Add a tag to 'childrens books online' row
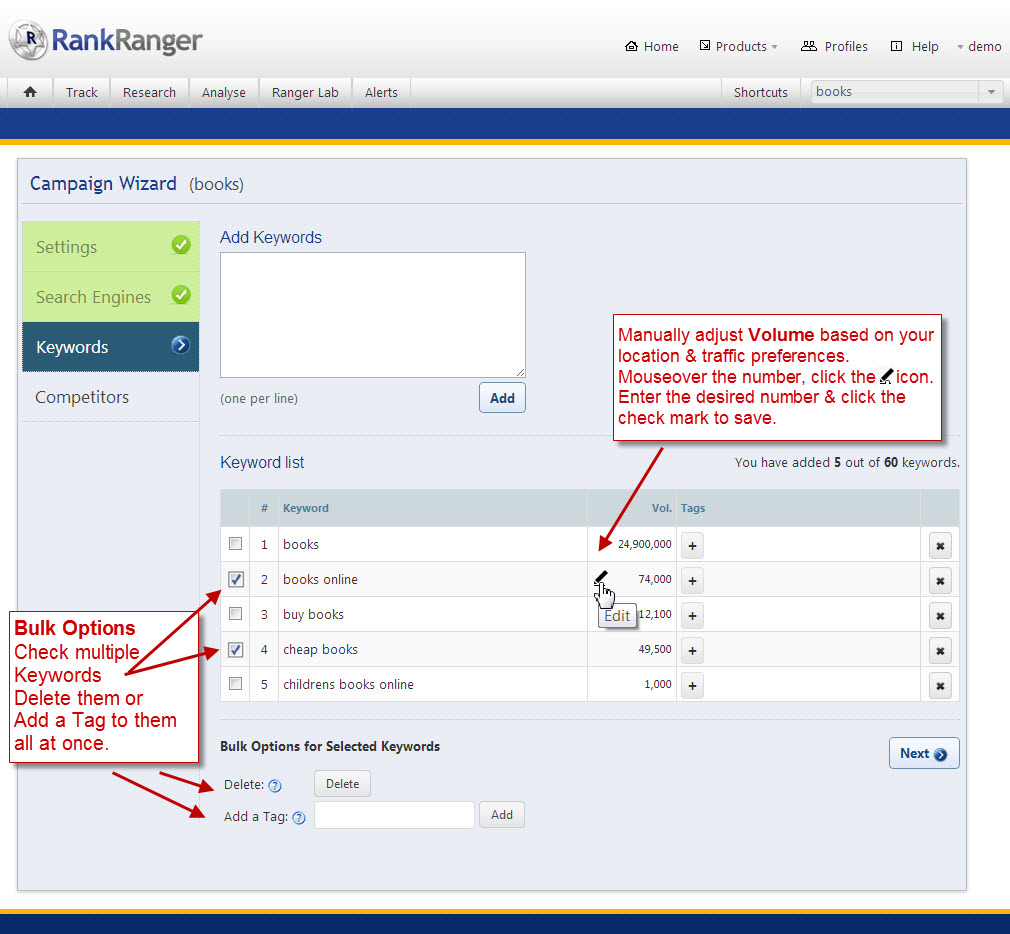Screen dimensions: 1010x934 click(x=692, y=685)
